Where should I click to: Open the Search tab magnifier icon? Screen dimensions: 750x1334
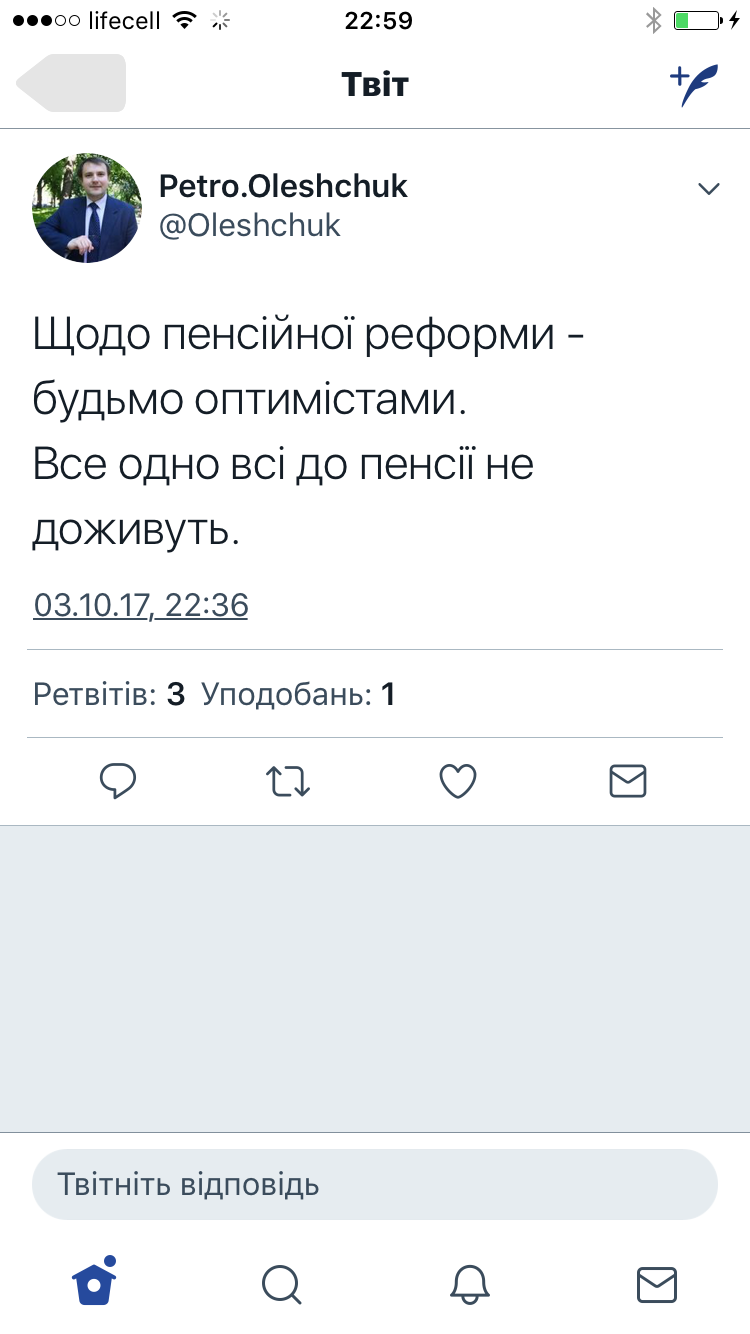coord(281,1284)
